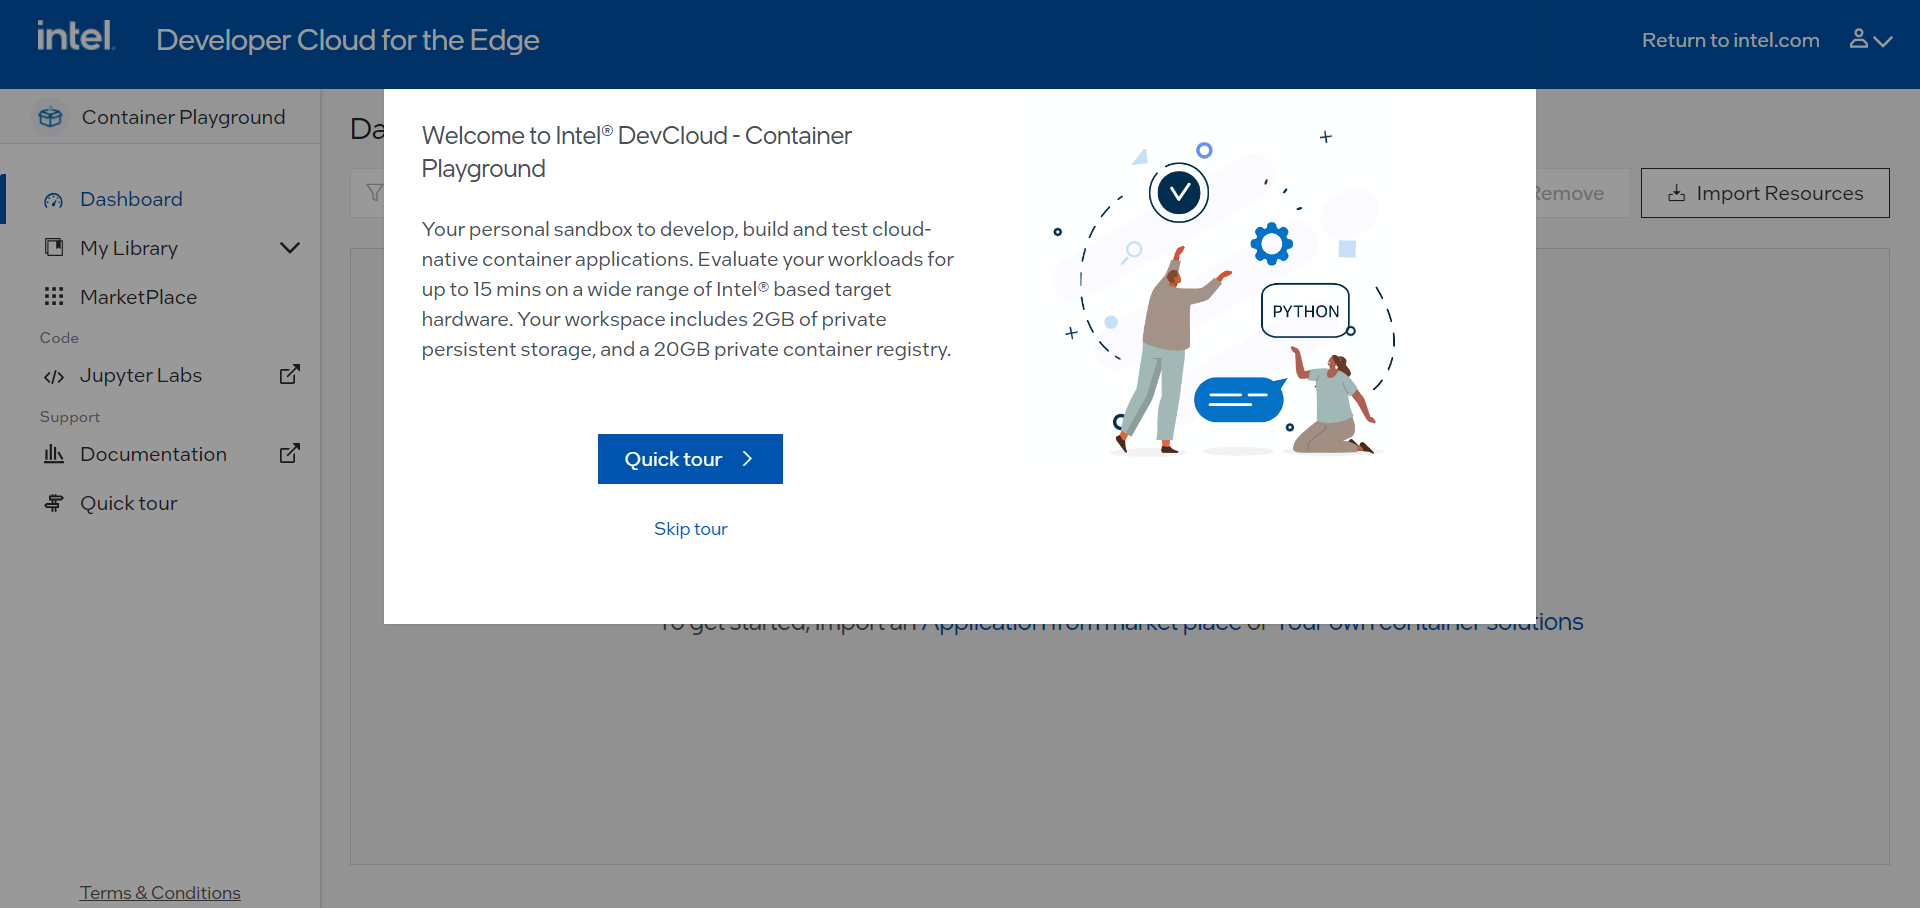Click the Skip tour link

[690, 529]
